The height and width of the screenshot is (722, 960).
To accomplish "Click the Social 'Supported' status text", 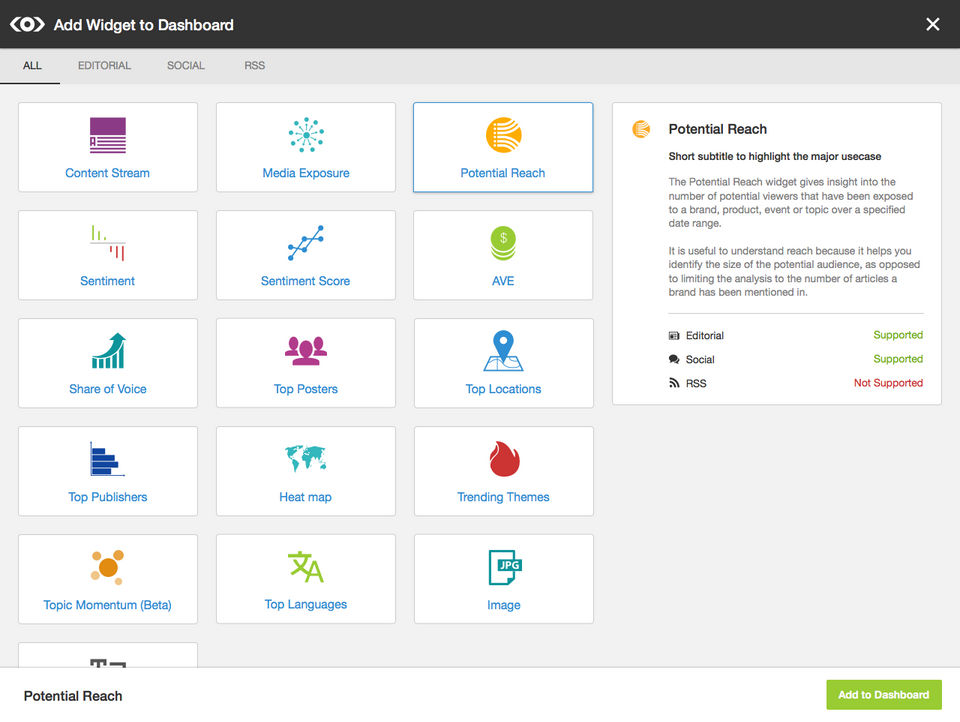I will [x=898, y=359].
